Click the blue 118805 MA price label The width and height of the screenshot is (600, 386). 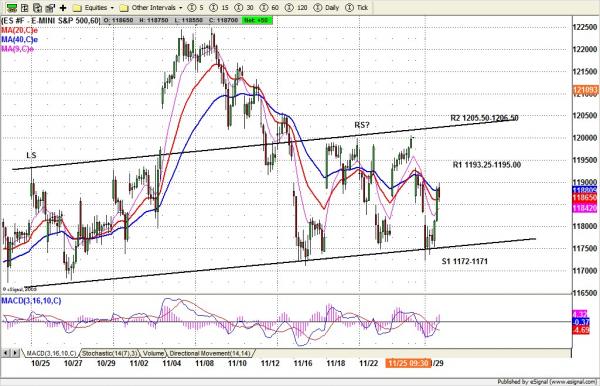tap(585, 190)
